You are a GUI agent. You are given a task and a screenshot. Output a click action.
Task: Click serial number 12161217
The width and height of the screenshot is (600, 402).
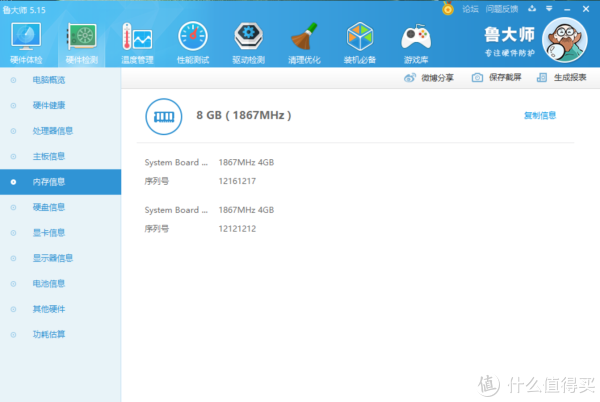(237, 181)
